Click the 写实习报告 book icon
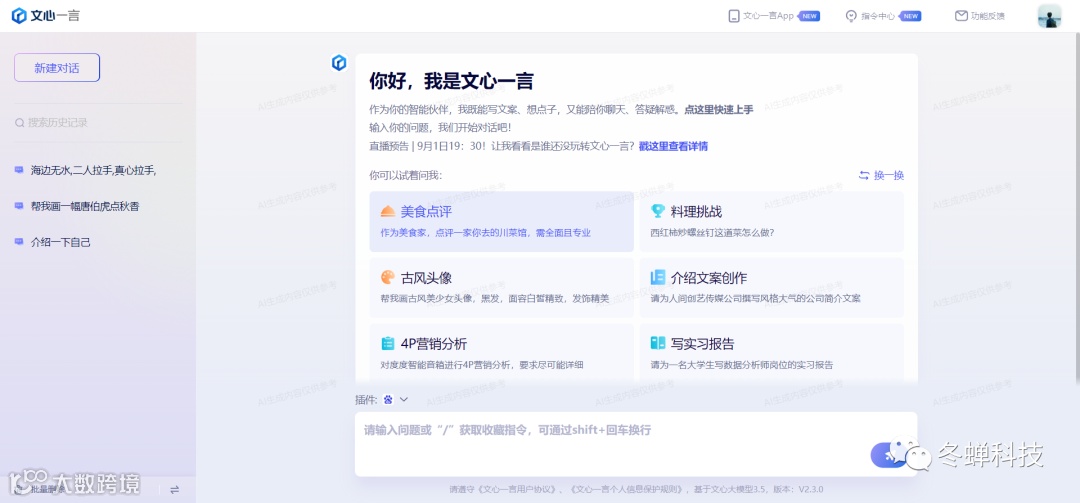 pos(658,343)
